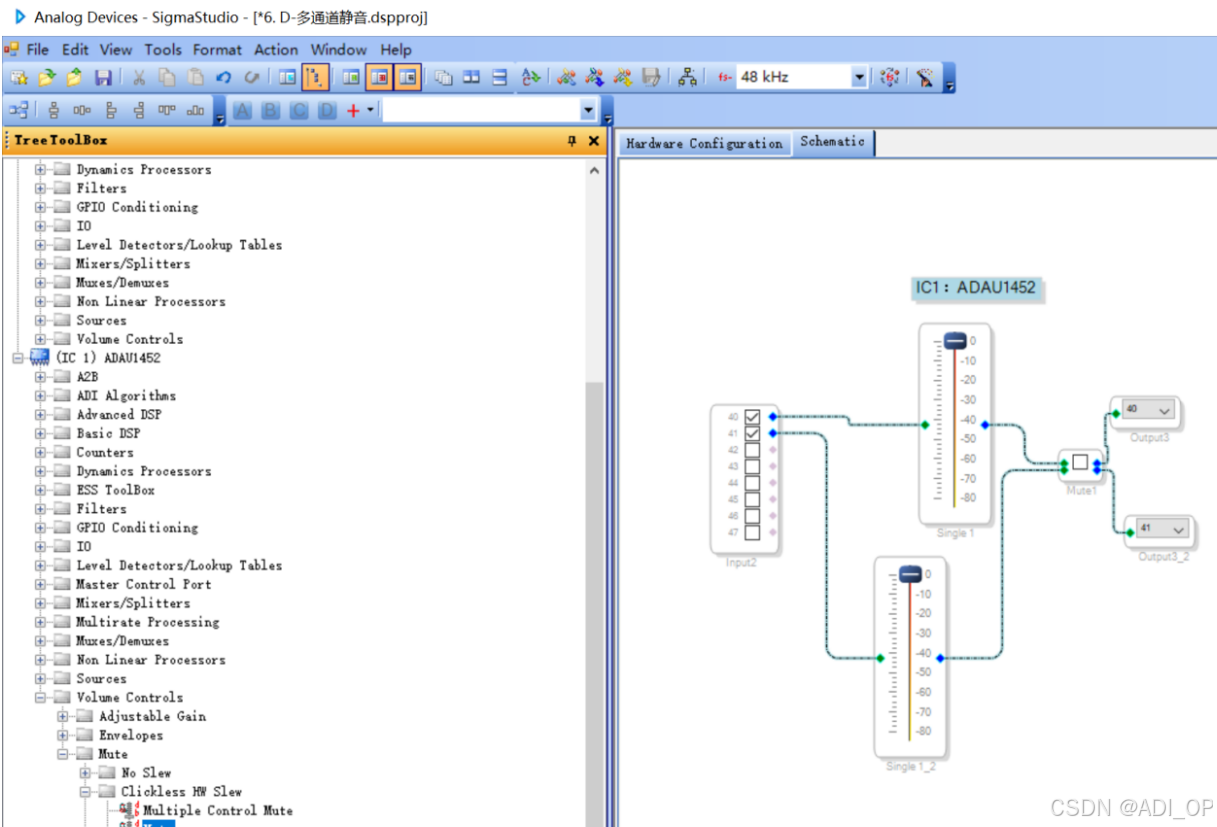This screenshot has width=1217, height=827.
Task: Open the Help menu
Action: [395, 49]
